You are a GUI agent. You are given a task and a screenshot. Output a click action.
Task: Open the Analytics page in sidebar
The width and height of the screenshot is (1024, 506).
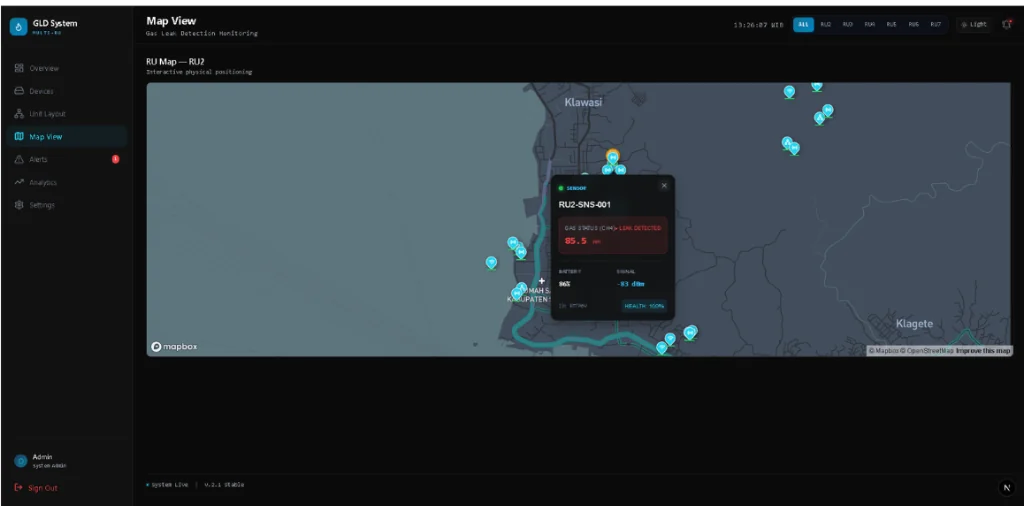65,182
